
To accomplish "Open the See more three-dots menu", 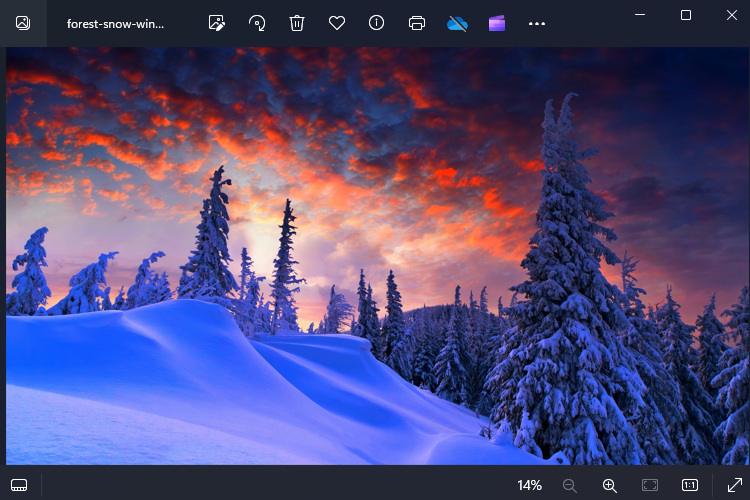I will tap(537, 23).
